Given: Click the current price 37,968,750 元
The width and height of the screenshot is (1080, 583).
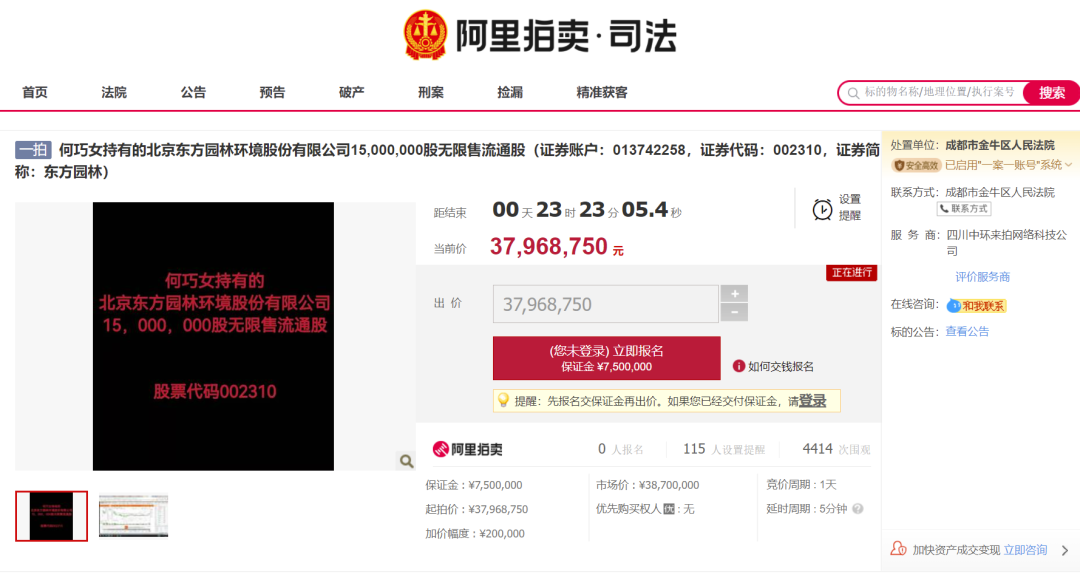Looking at the screenshot, I should 557,247.
